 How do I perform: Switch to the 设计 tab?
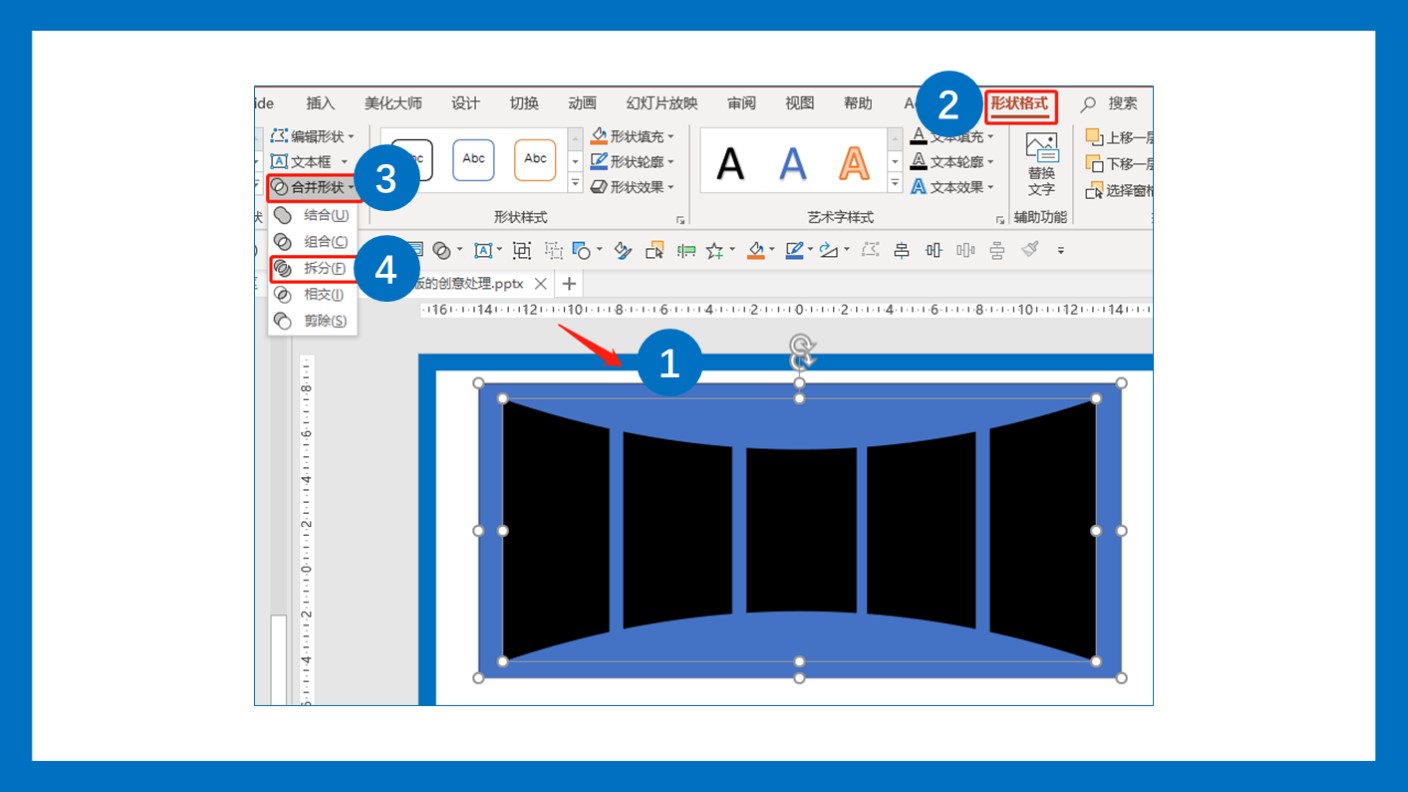465,103
